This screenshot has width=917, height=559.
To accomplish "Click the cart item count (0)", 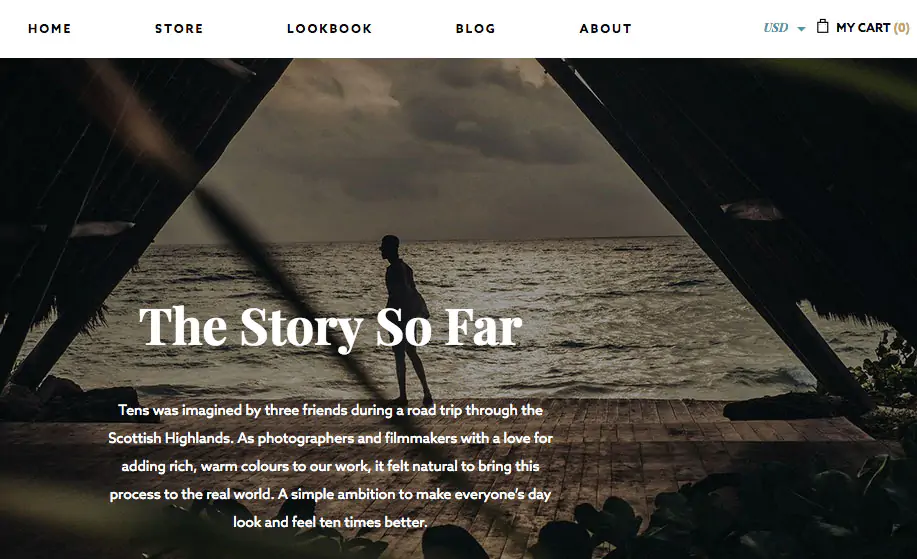I will click(x=902, y=27).
